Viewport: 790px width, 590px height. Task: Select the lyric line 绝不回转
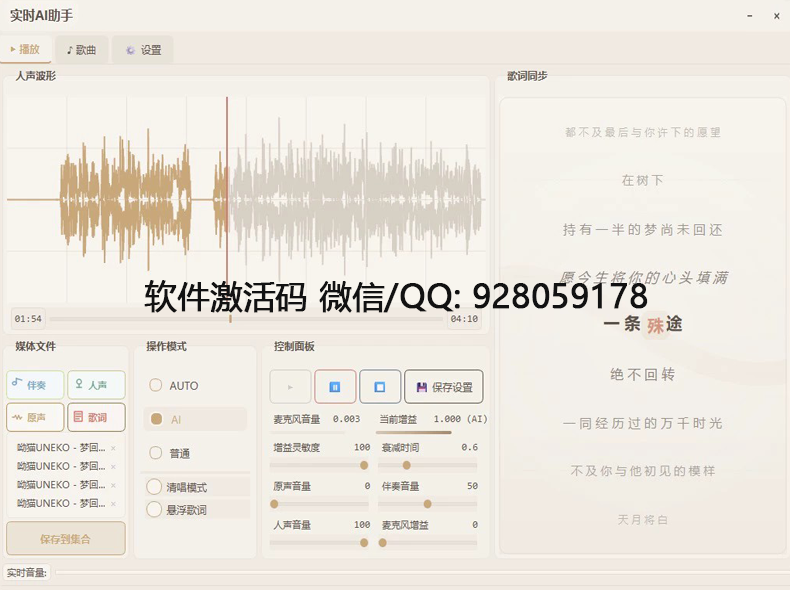pyautogui.click(x=642, y=374)
